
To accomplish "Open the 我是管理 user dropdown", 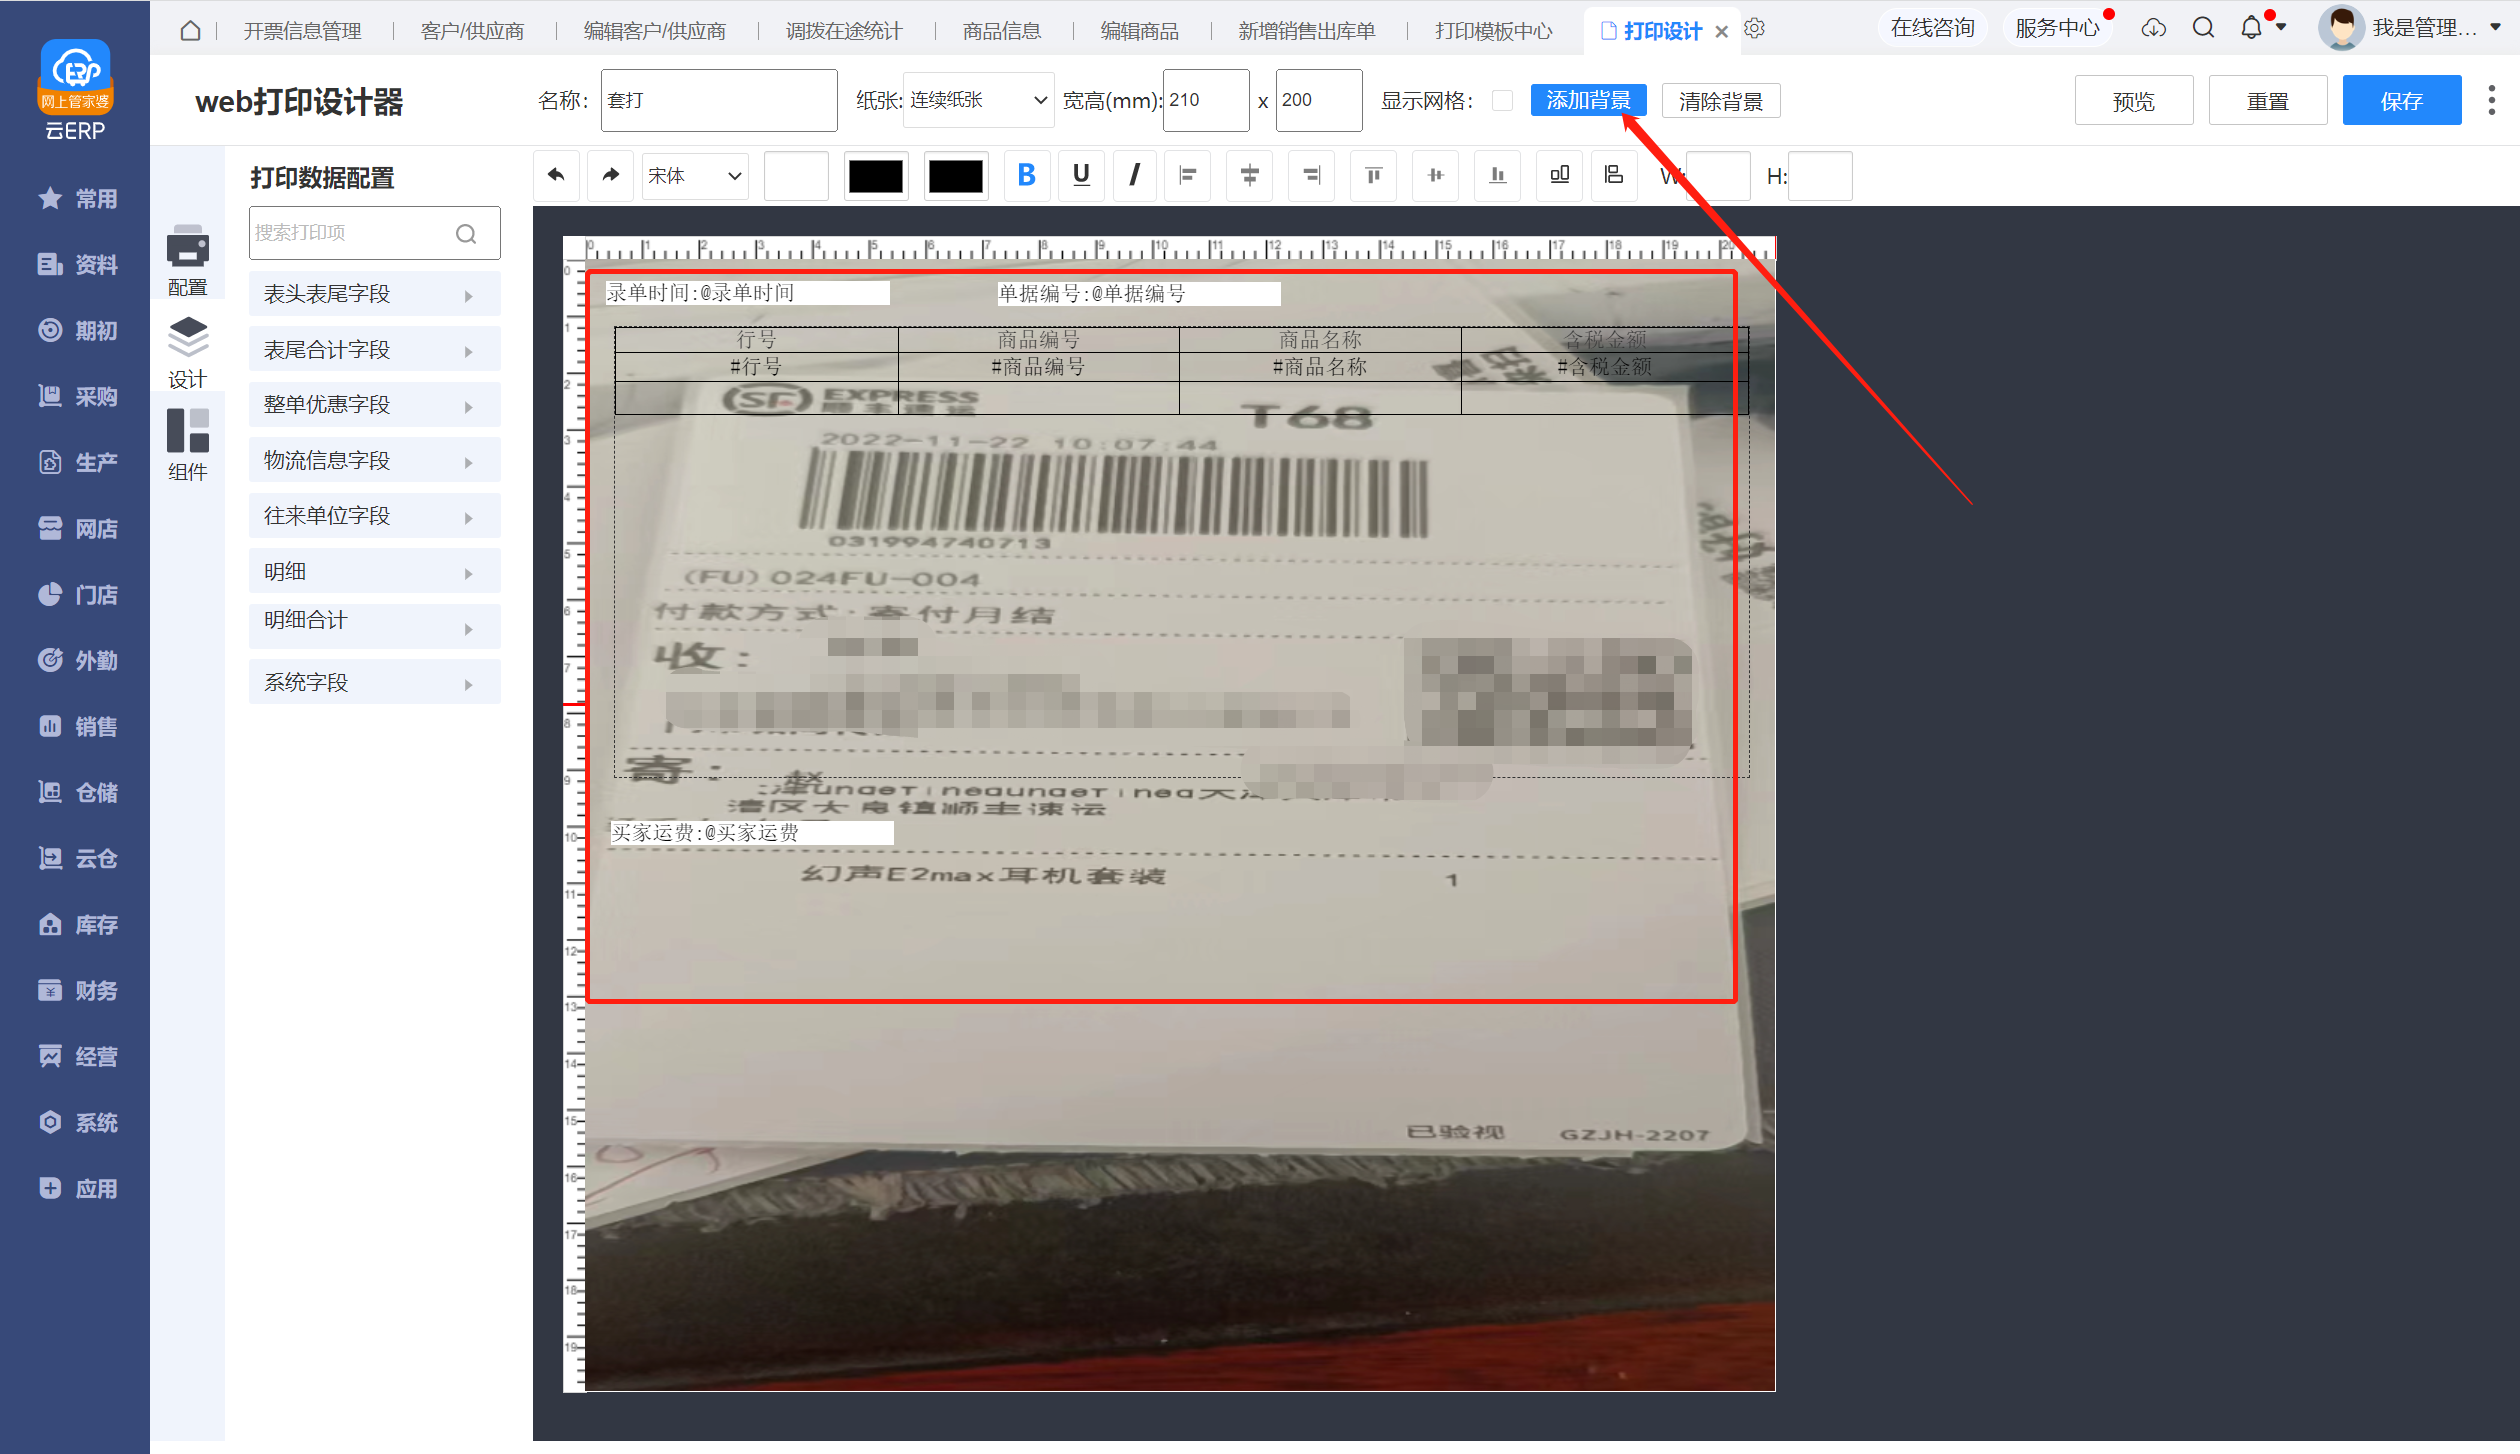I will click(x=2412, y=28).
